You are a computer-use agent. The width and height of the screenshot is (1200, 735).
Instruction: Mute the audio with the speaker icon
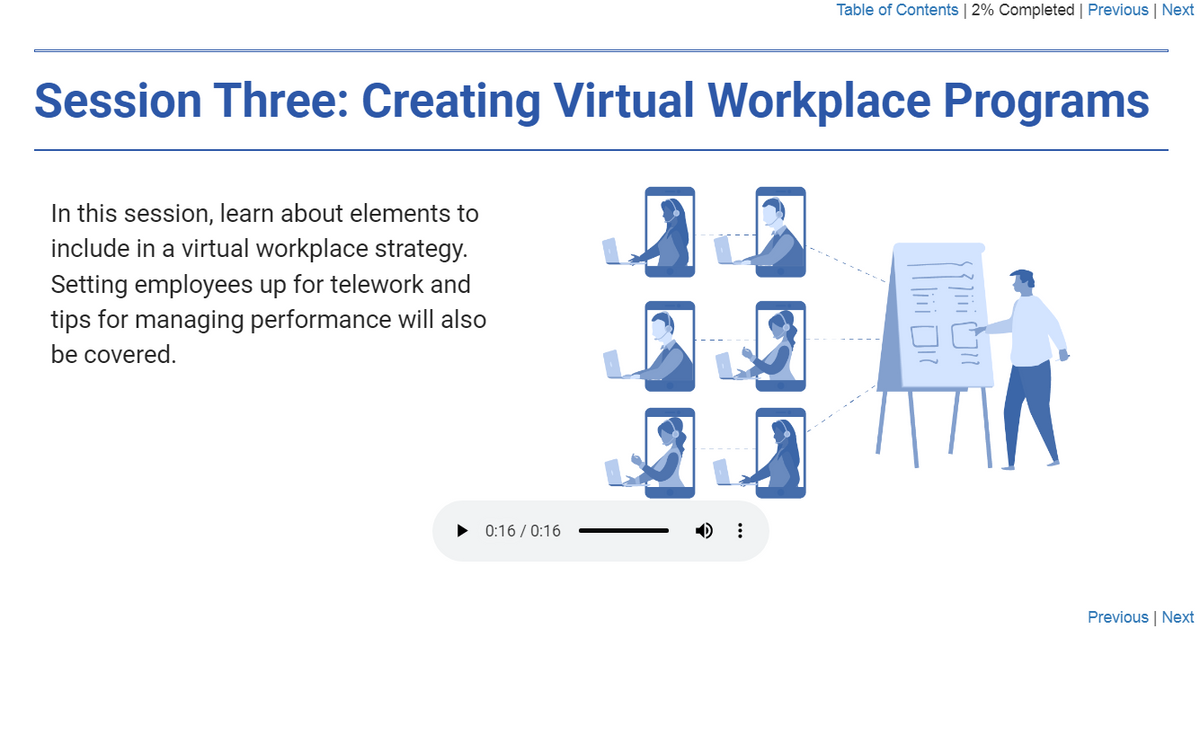pyautogui.click(x=704, y=530)
